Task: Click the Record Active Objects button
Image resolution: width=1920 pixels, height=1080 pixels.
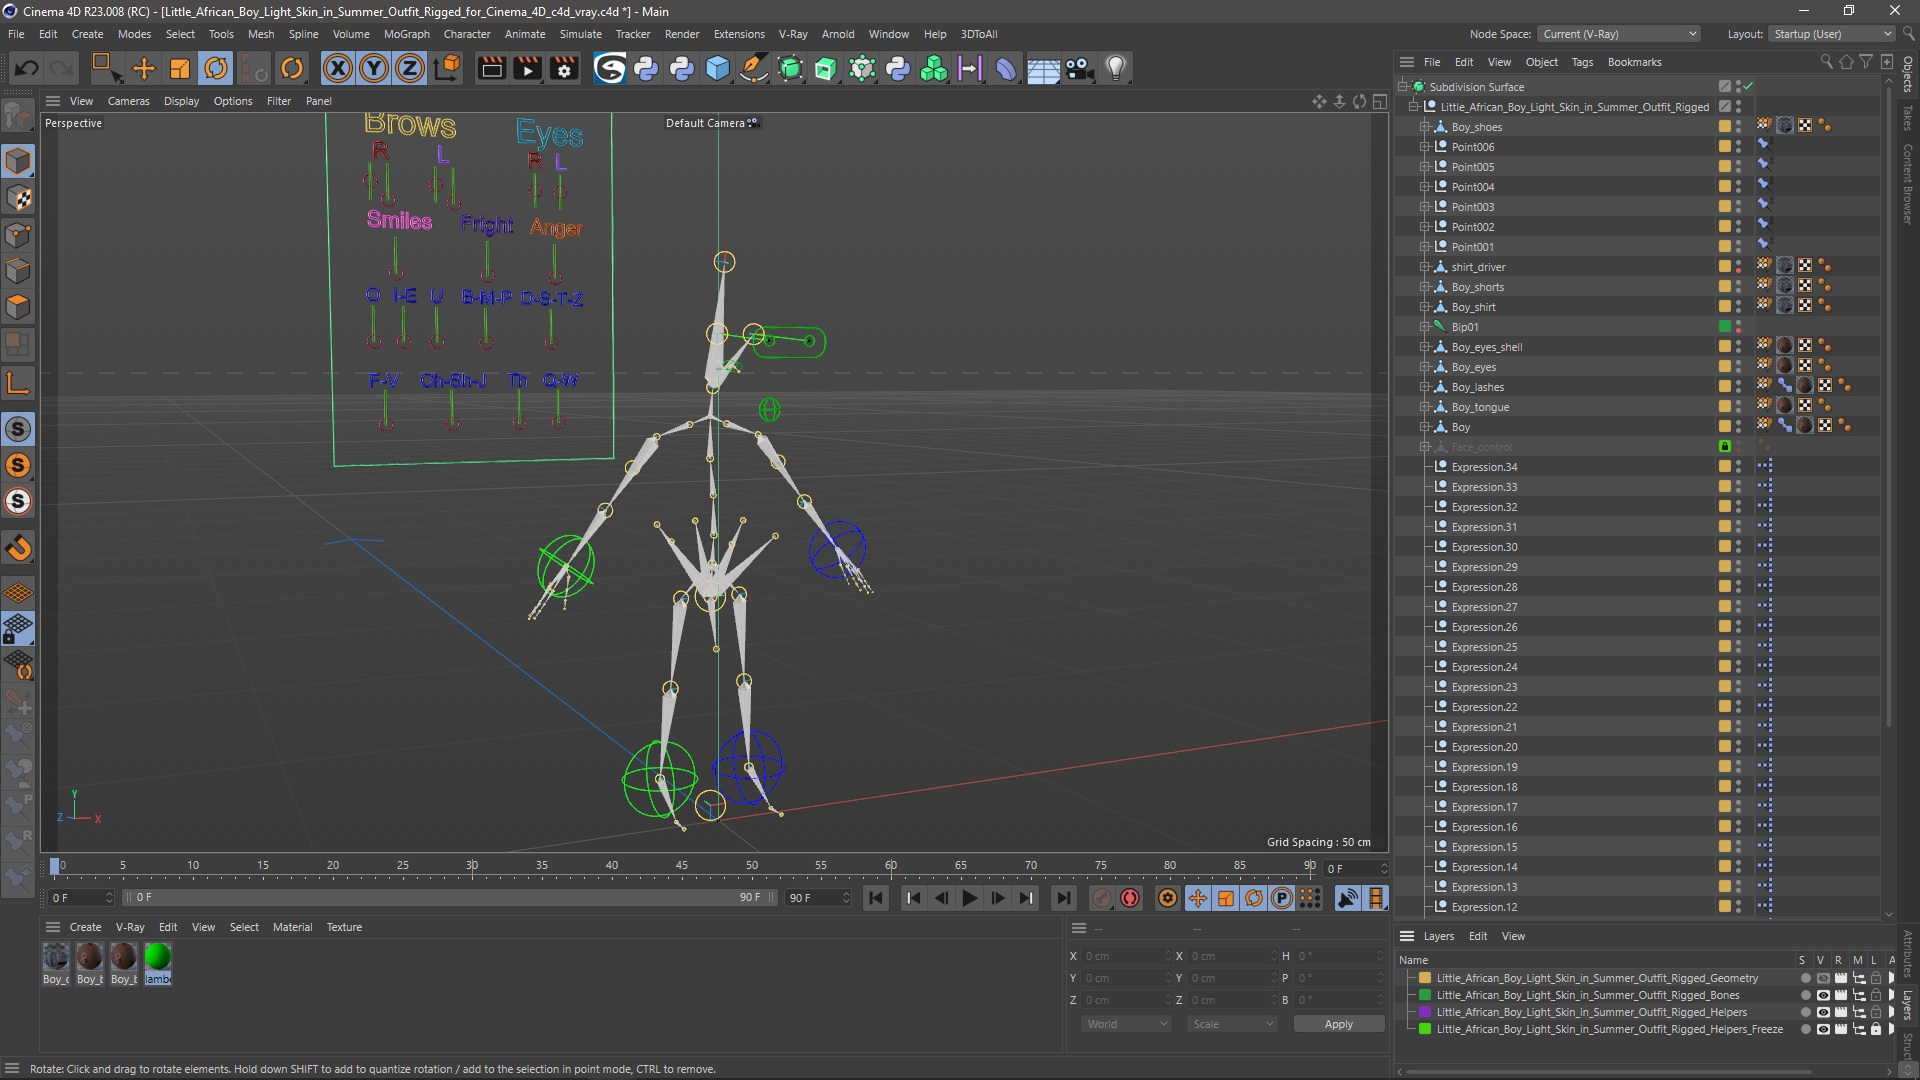Action: pos(1102,898)
